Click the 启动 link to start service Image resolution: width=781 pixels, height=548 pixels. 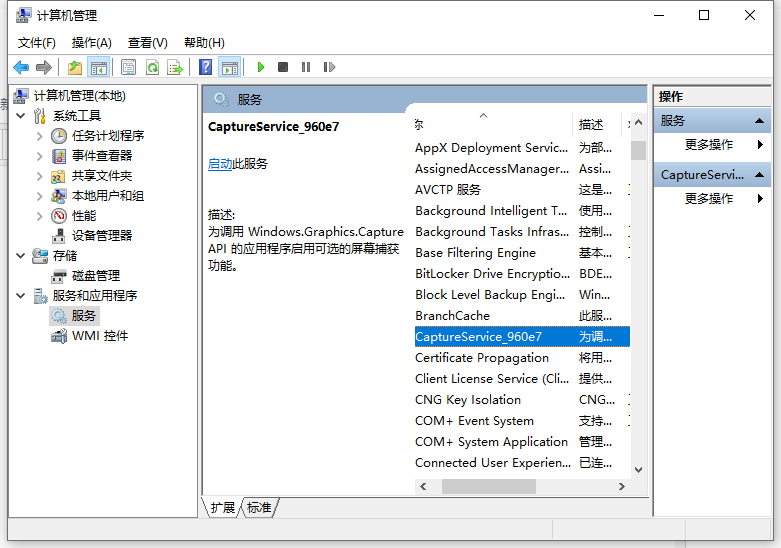[220, 164]
